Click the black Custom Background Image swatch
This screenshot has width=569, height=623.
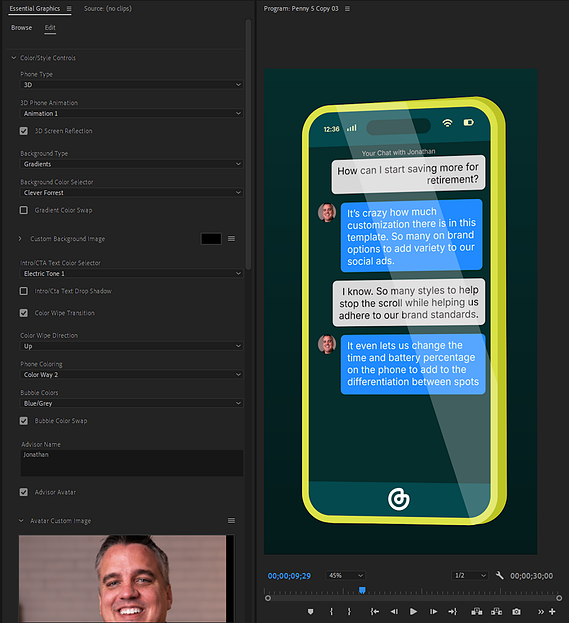click(211, 238)
